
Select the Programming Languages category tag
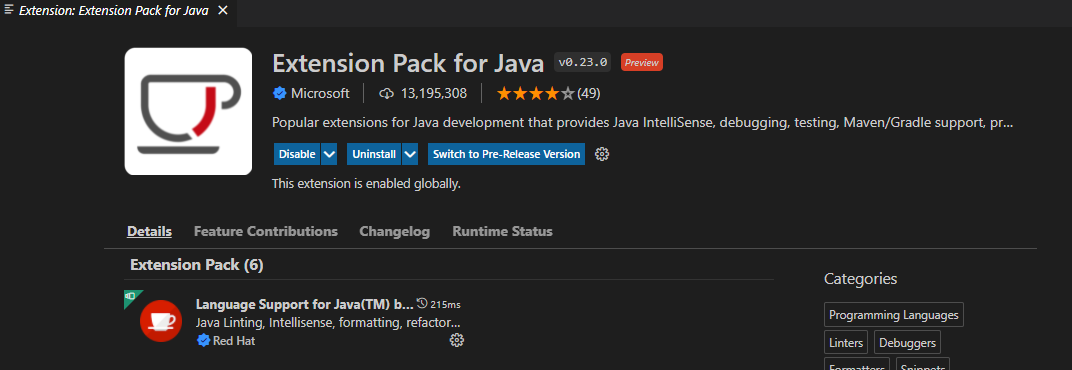click(894, 315)
